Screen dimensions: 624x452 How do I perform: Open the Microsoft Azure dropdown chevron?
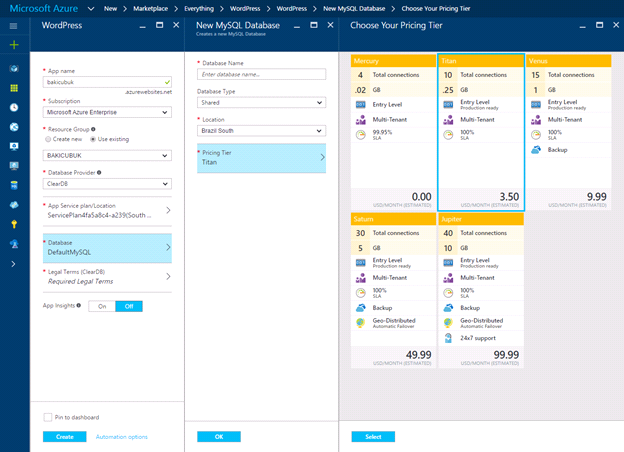coord(91,9)
